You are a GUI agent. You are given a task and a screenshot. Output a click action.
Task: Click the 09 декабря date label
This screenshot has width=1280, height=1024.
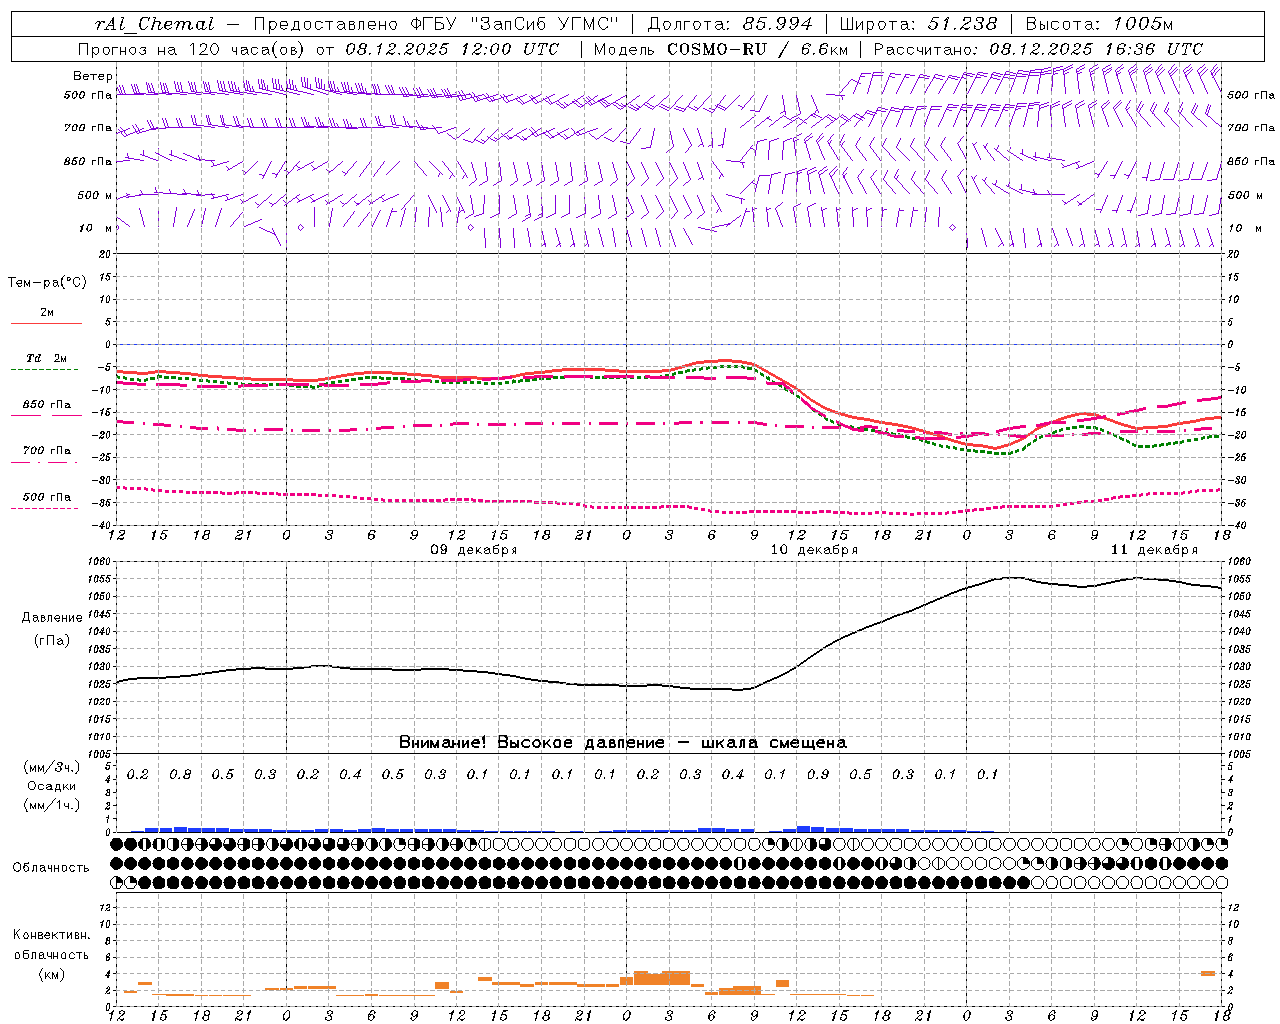(x=473, y=550)
